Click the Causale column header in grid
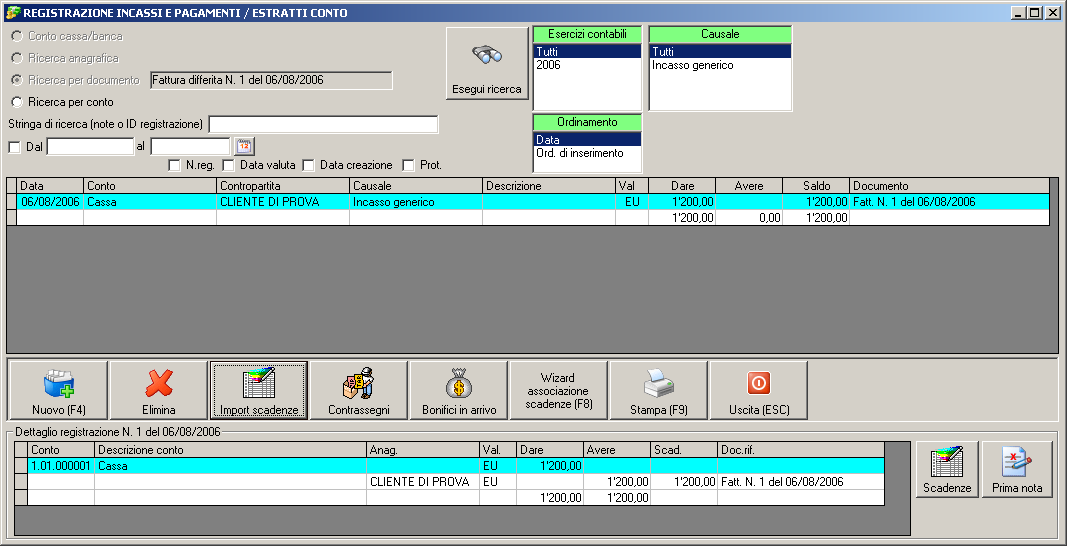 [416, 186]
